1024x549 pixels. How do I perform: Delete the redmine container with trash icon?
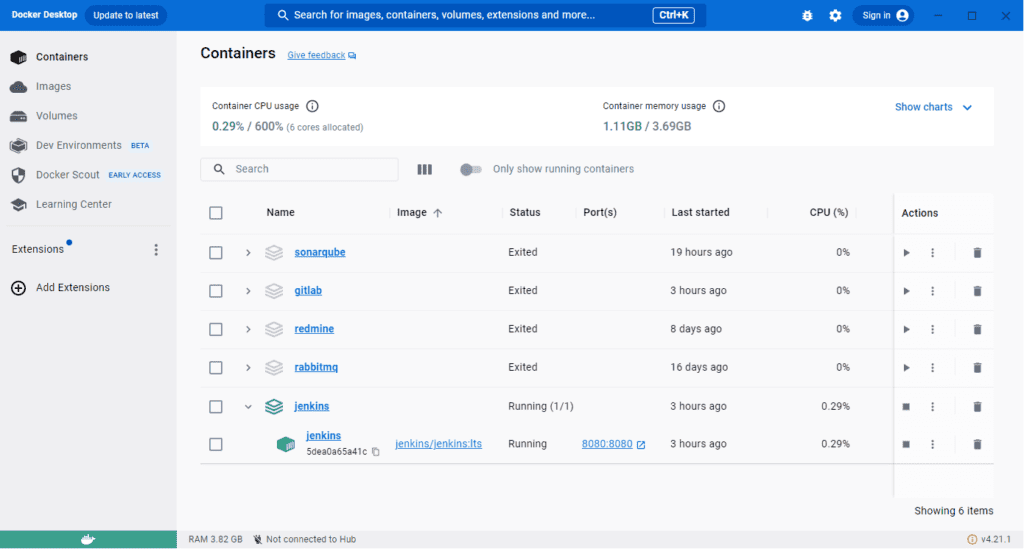pos(977,330)
